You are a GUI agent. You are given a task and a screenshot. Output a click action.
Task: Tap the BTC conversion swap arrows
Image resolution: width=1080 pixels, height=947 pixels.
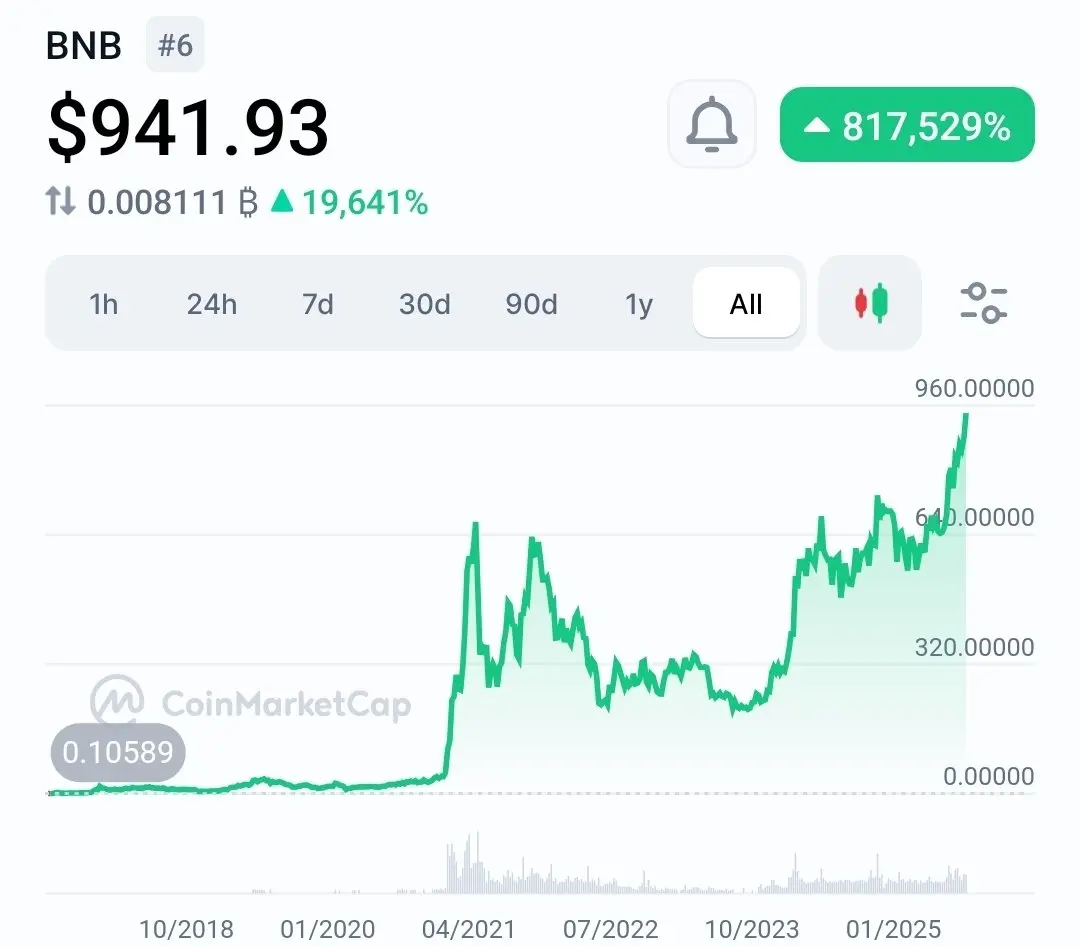coord(61,202)
